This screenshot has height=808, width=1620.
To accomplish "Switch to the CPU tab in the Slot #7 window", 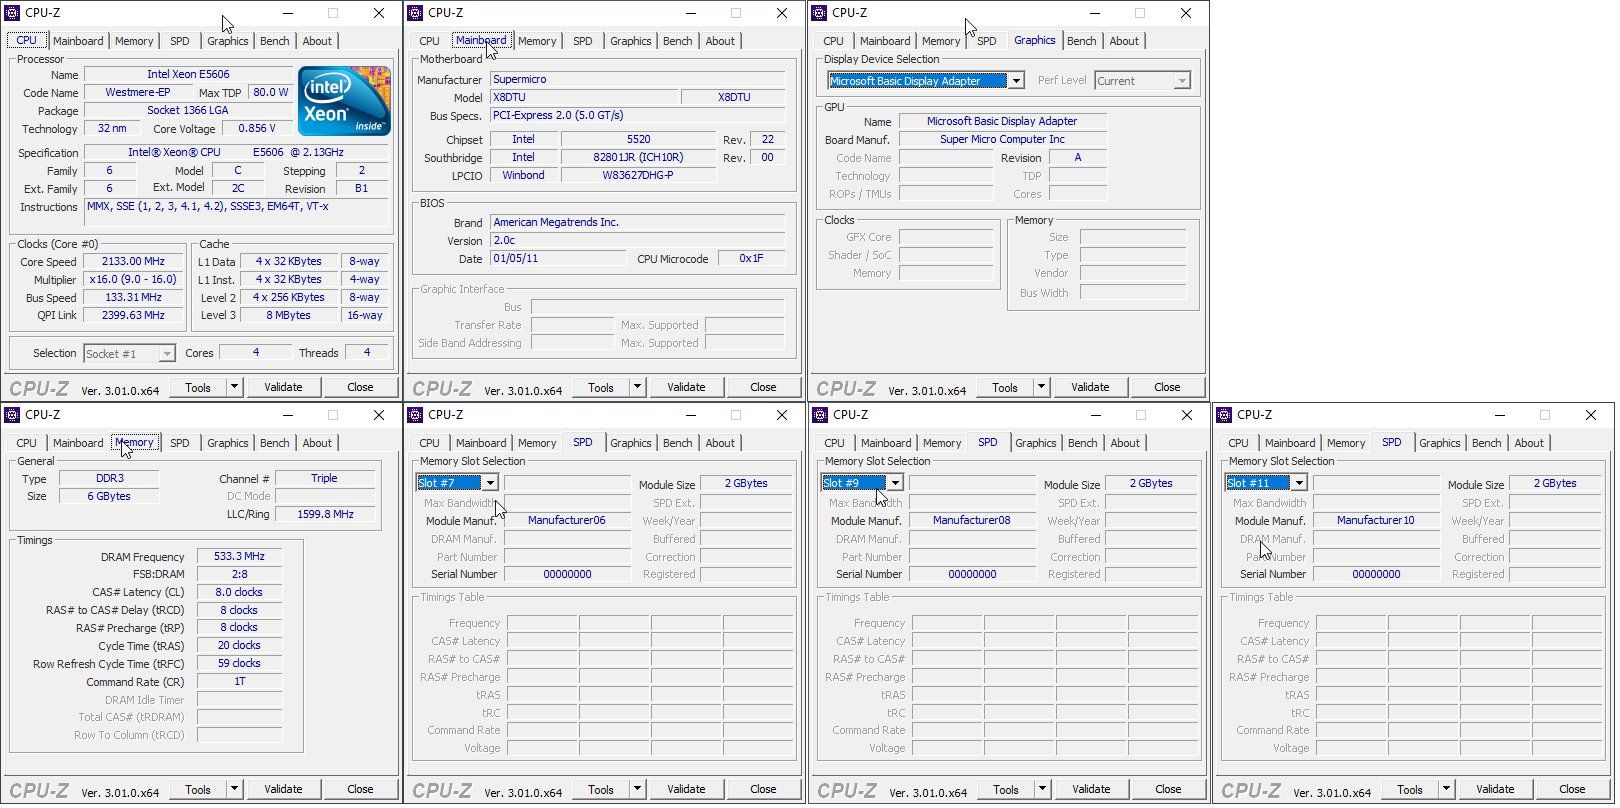I will [x=430, y=443].
